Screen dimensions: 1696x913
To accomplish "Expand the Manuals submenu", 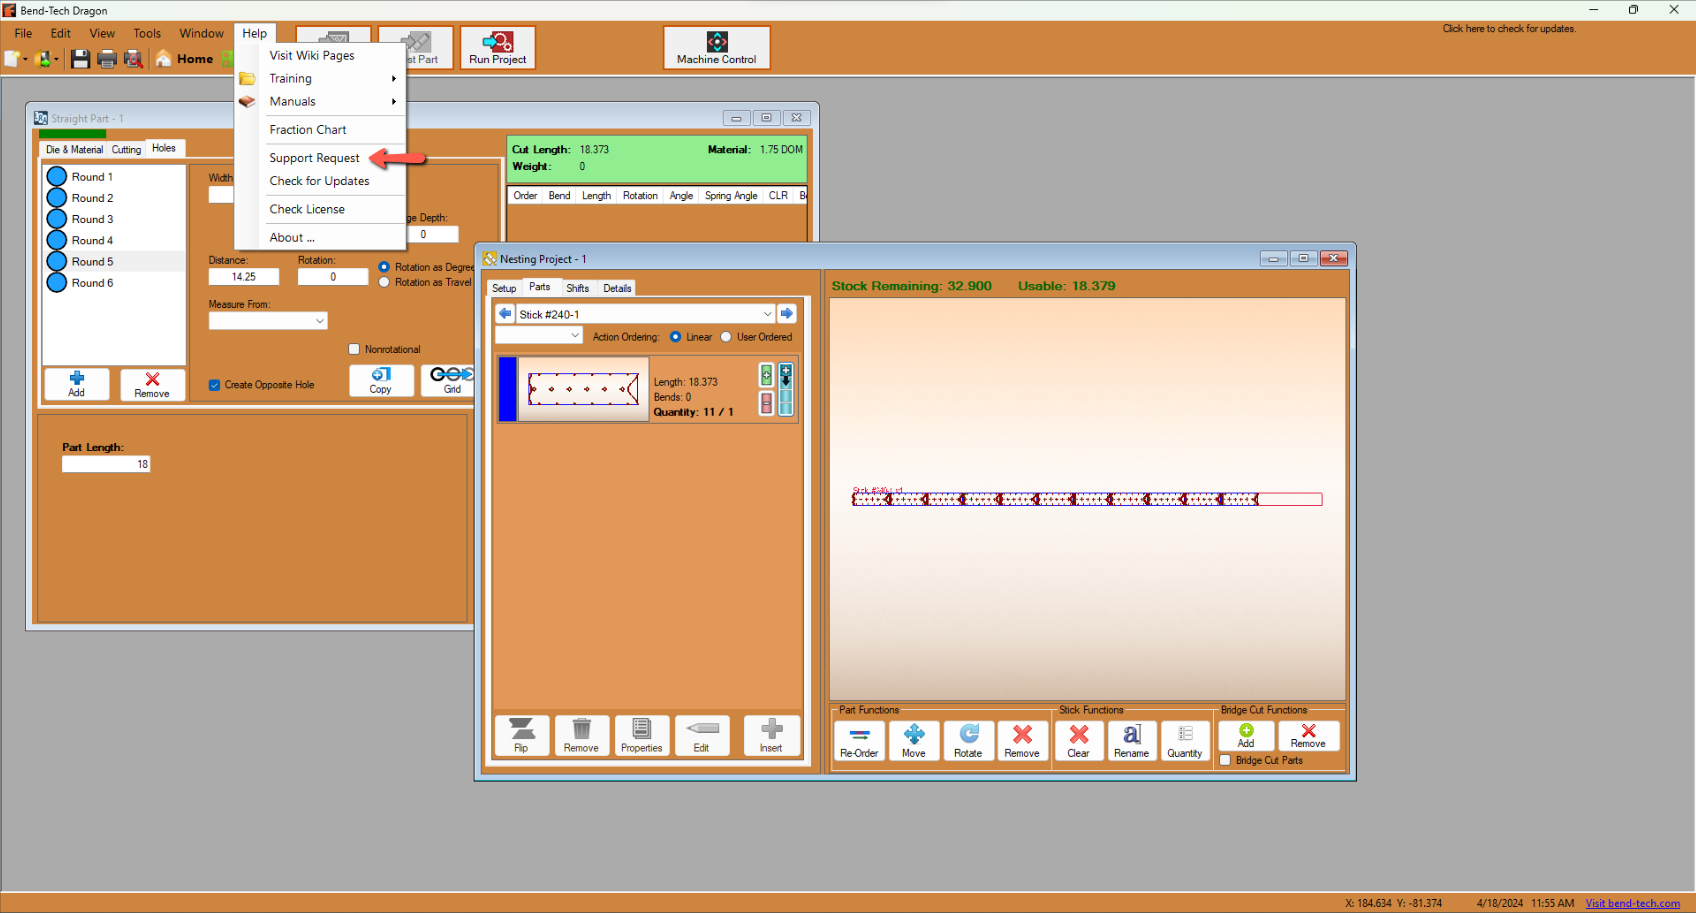I will (x=320, y=101).
